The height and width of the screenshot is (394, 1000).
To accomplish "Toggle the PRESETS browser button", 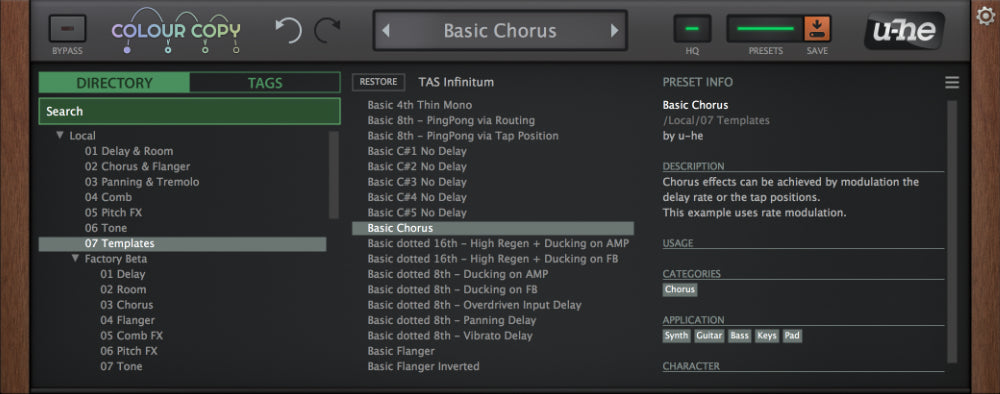I will 765,29.
